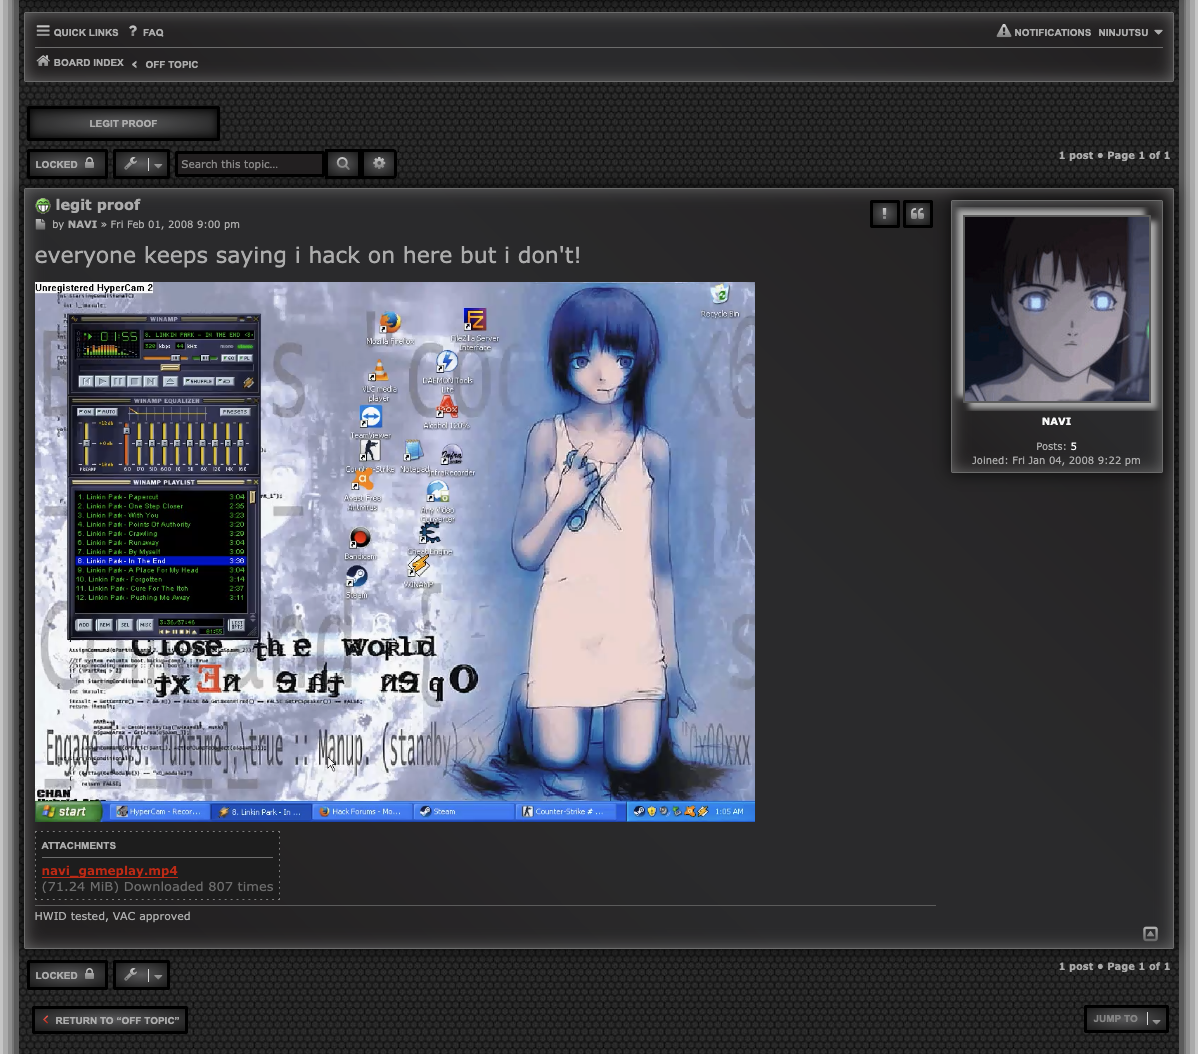Screen dimensions: 1198x1054
Task: Open the Quick Links hamburger menu
Action: (x=77, y=32)
